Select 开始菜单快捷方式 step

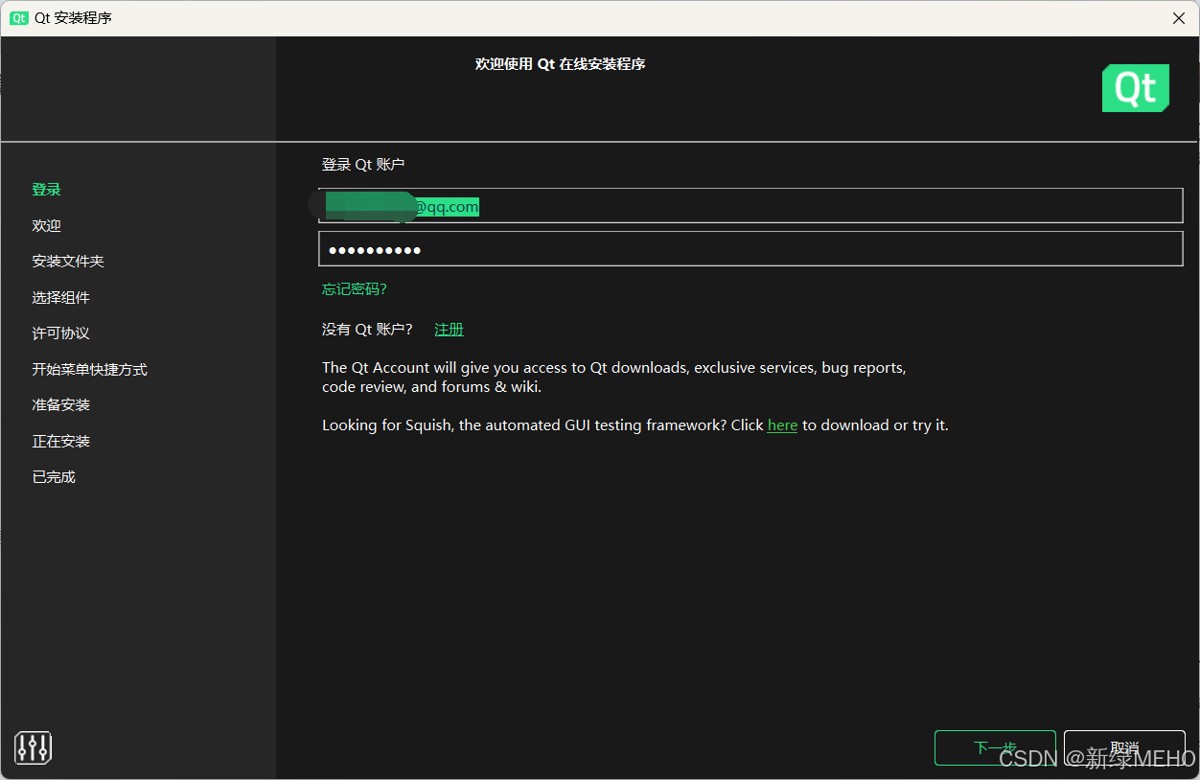click(90, 369)
